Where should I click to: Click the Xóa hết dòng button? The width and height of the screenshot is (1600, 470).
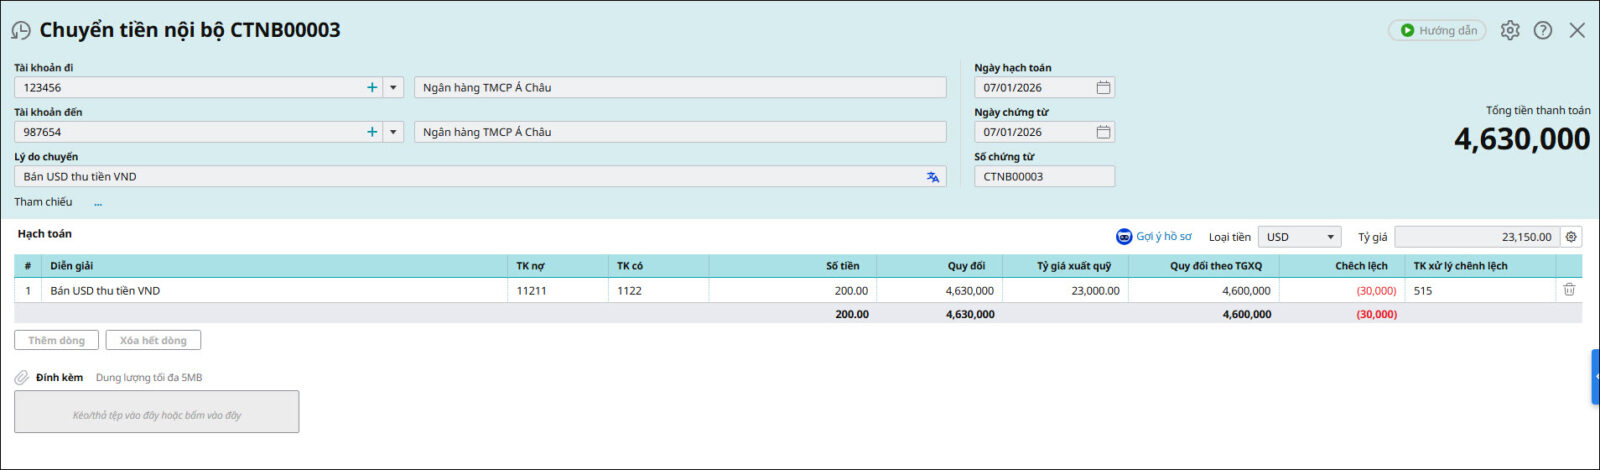pyautogui.click(x=153, y=341)
